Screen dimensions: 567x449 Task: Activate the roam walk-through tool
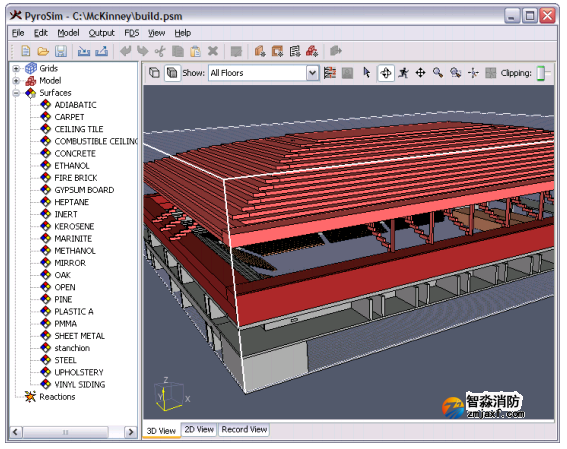pyautogui.click(x=403, y=73)
